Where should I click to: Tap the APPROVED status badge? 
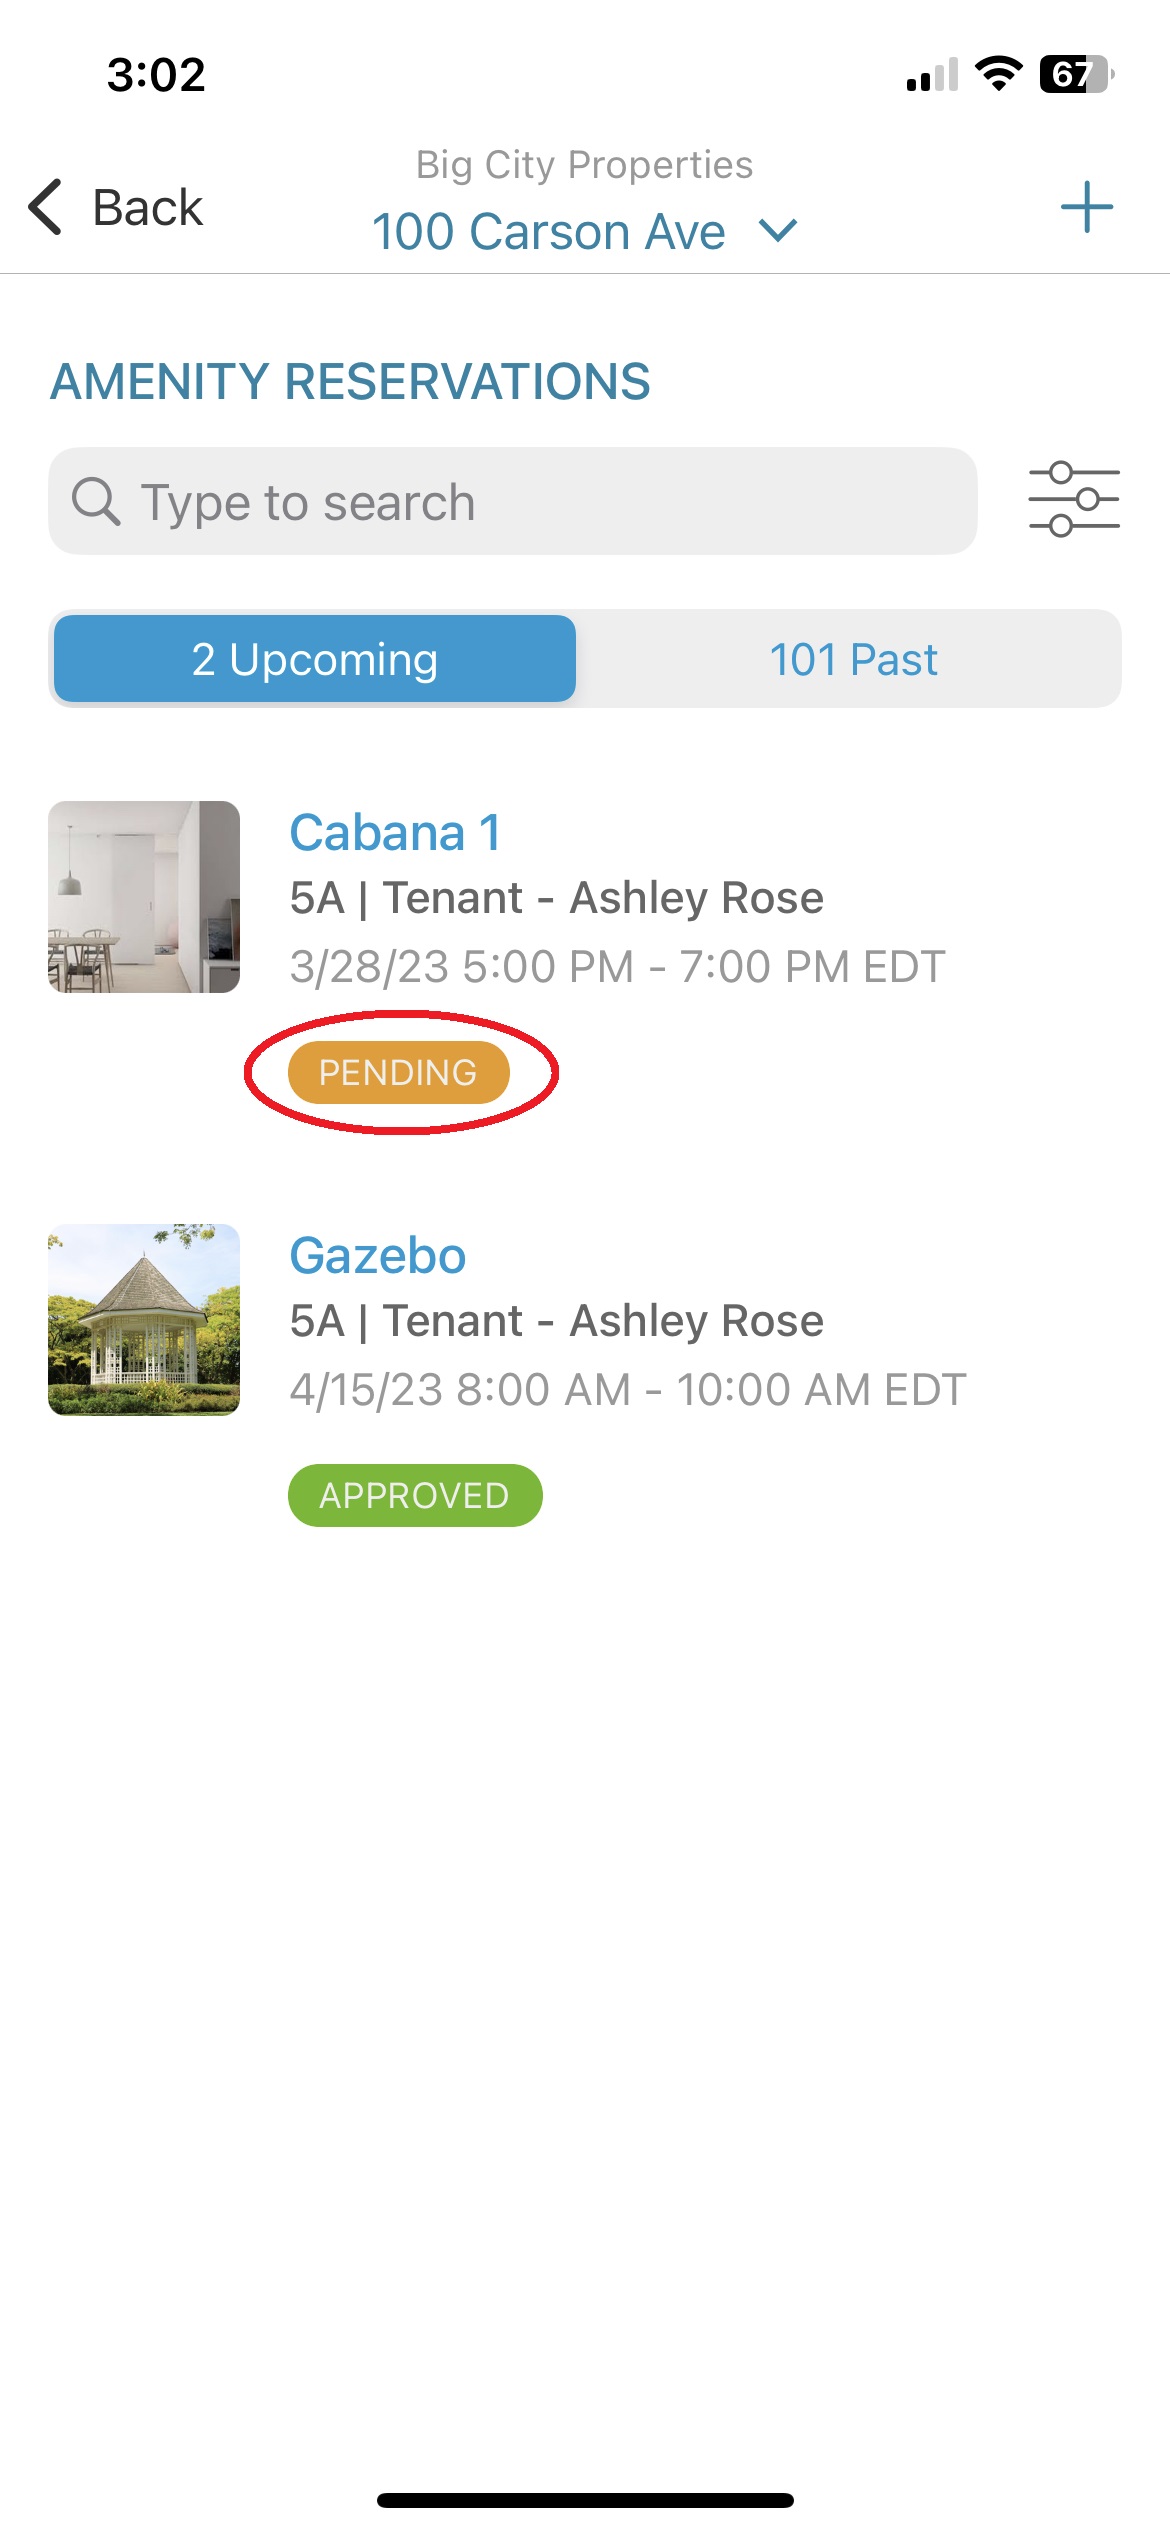pyautogui.click(x=415, y=1496)
